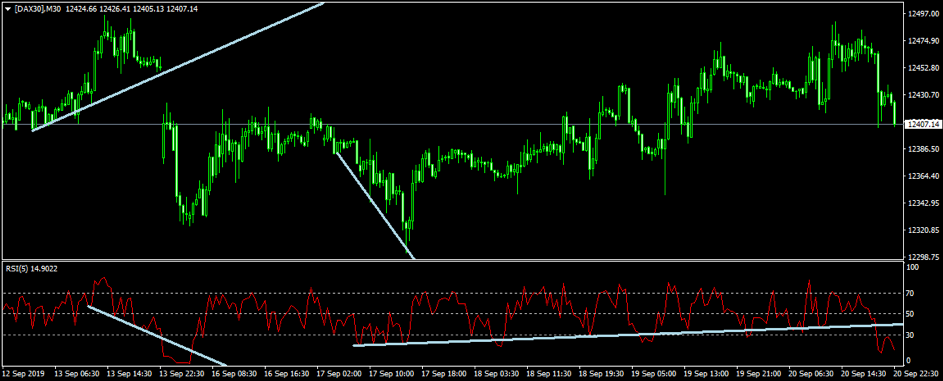The height and width of the screenshot is (381, 943).
Task: Select the rising trendline in the RSI window
Action: pos(628,335)
